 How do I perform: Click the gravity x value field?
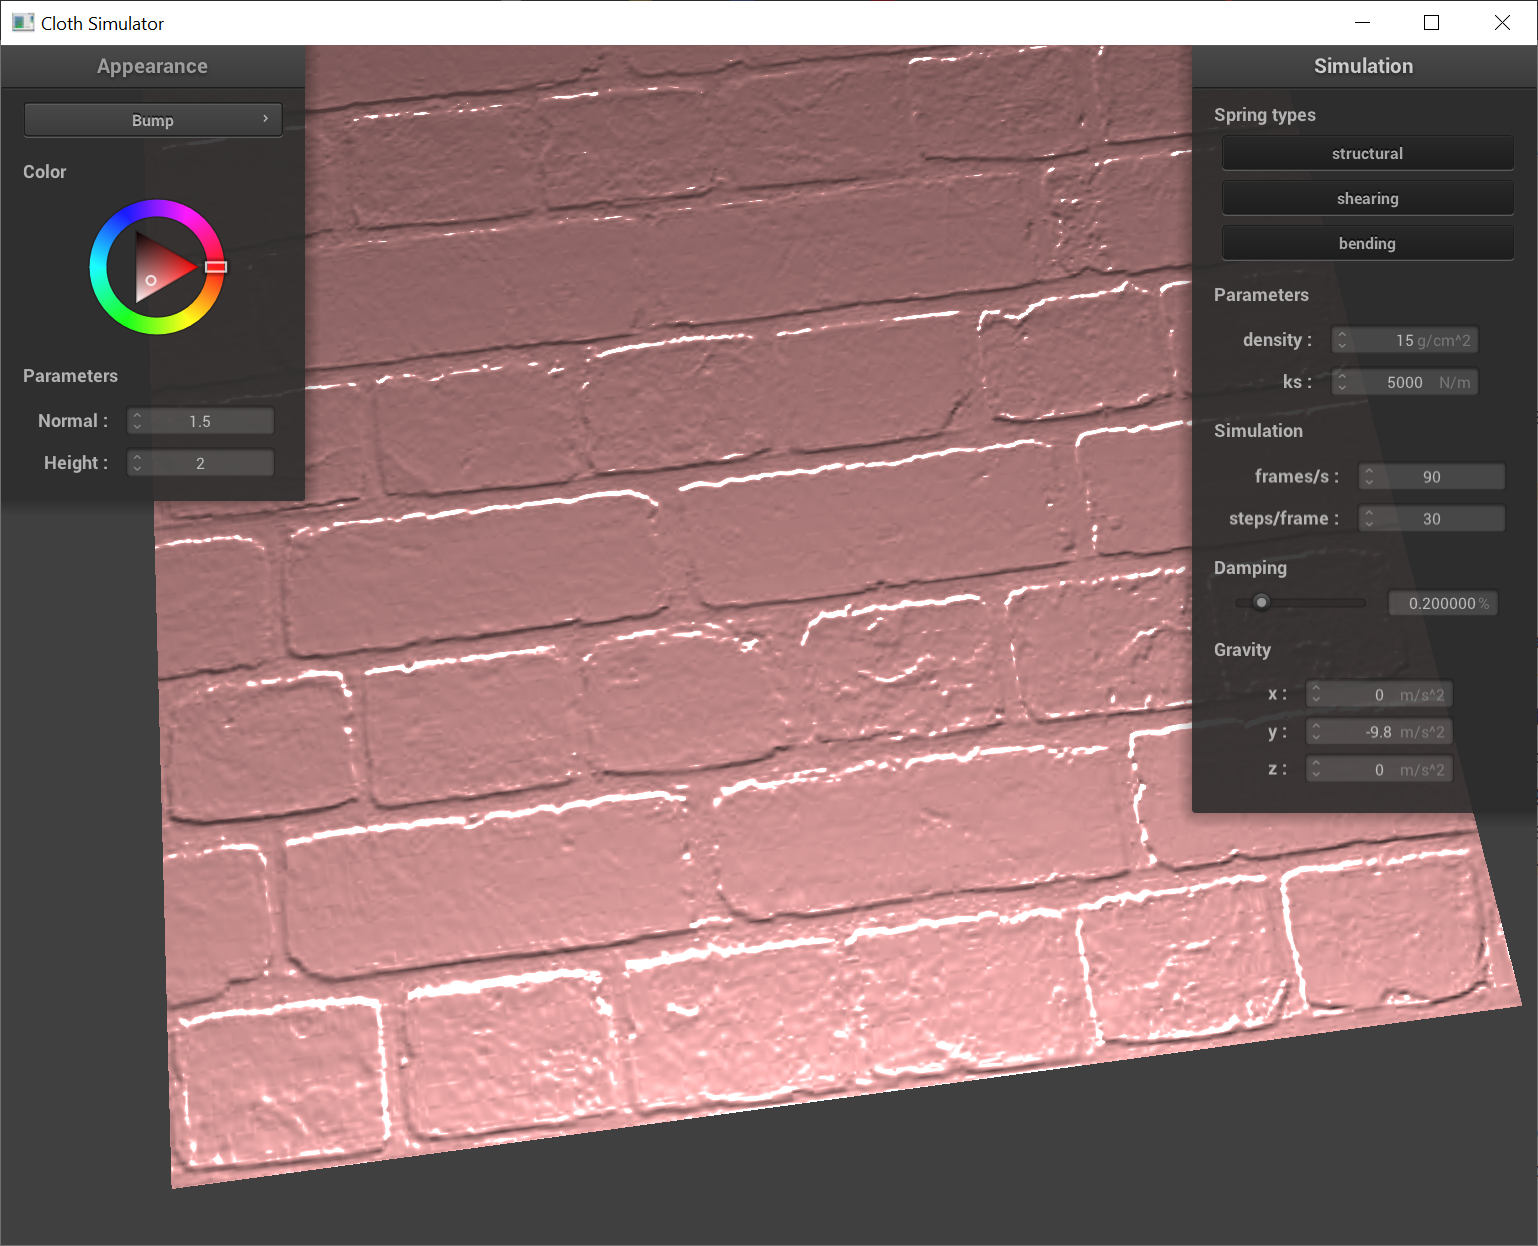click(x=1379, y=695)
